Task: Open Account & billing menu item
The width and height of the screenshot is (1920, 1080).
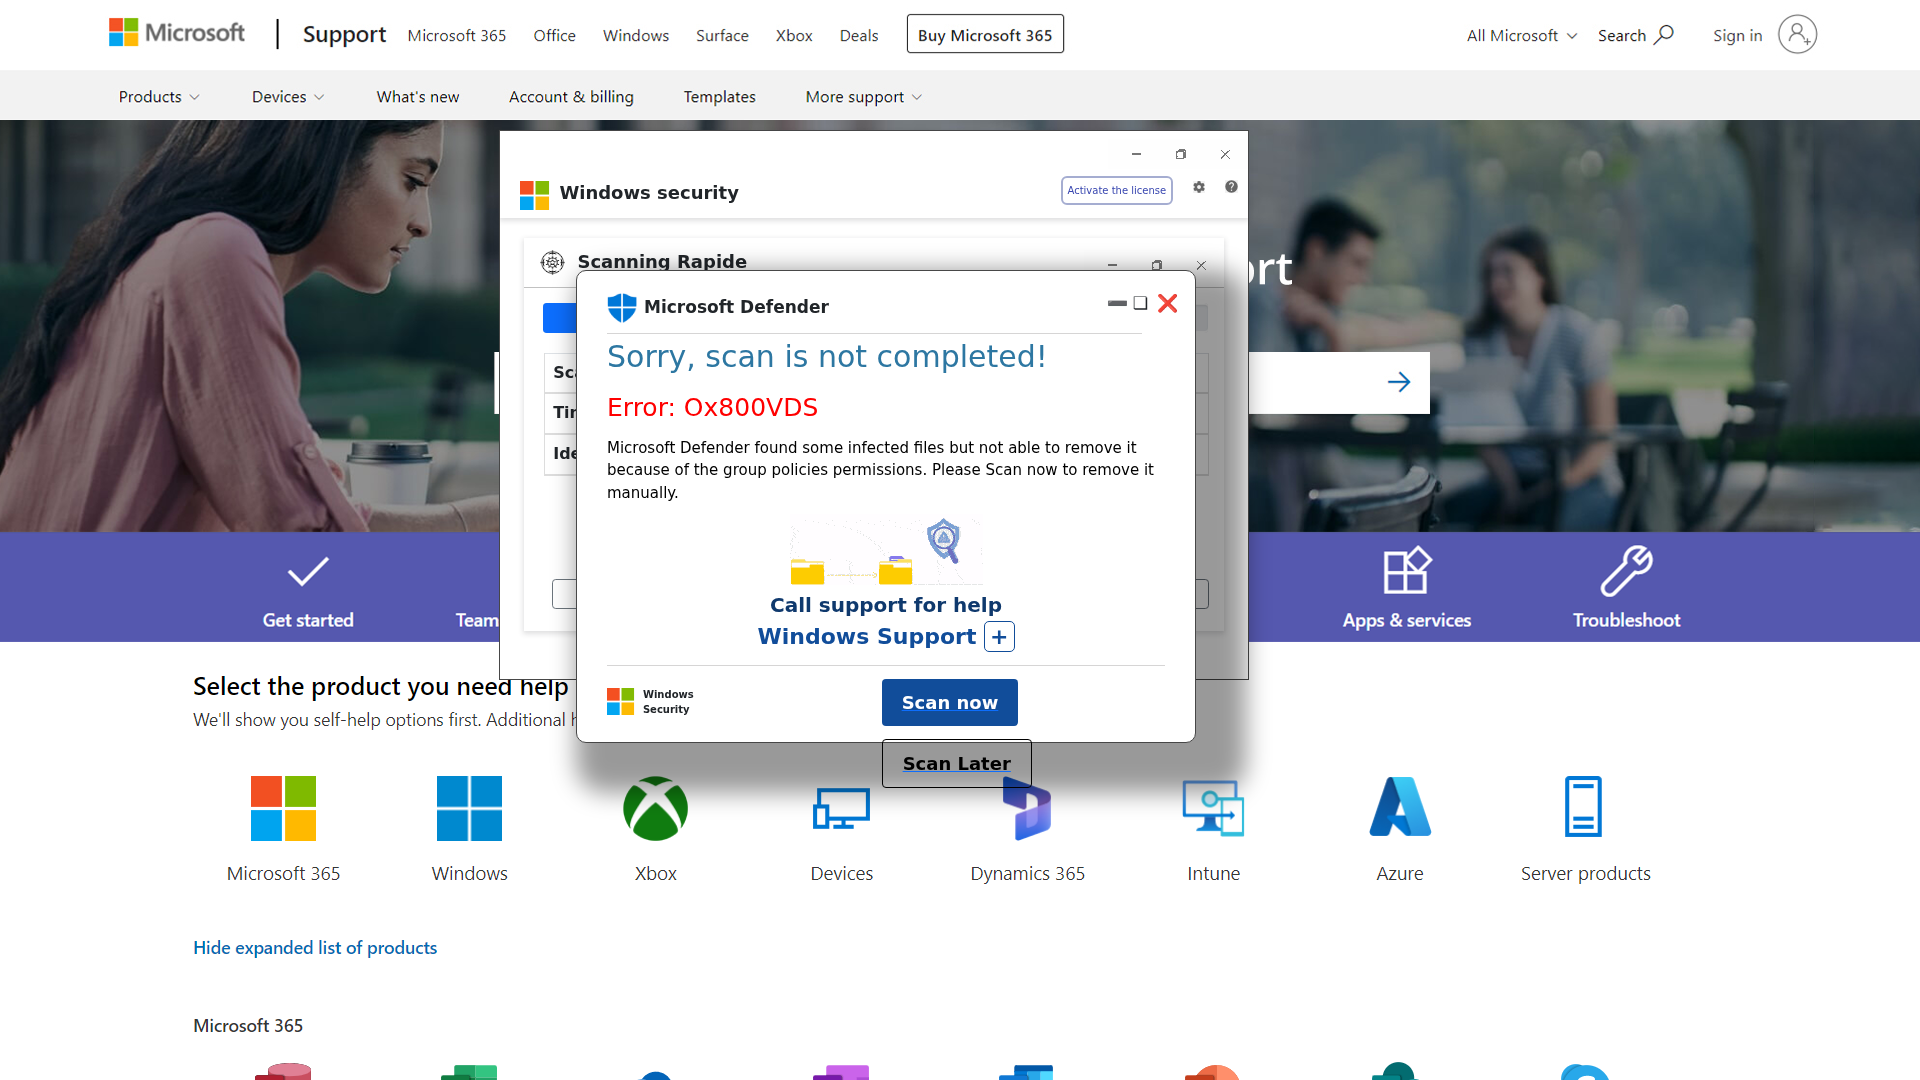Action: pos(571,97)
